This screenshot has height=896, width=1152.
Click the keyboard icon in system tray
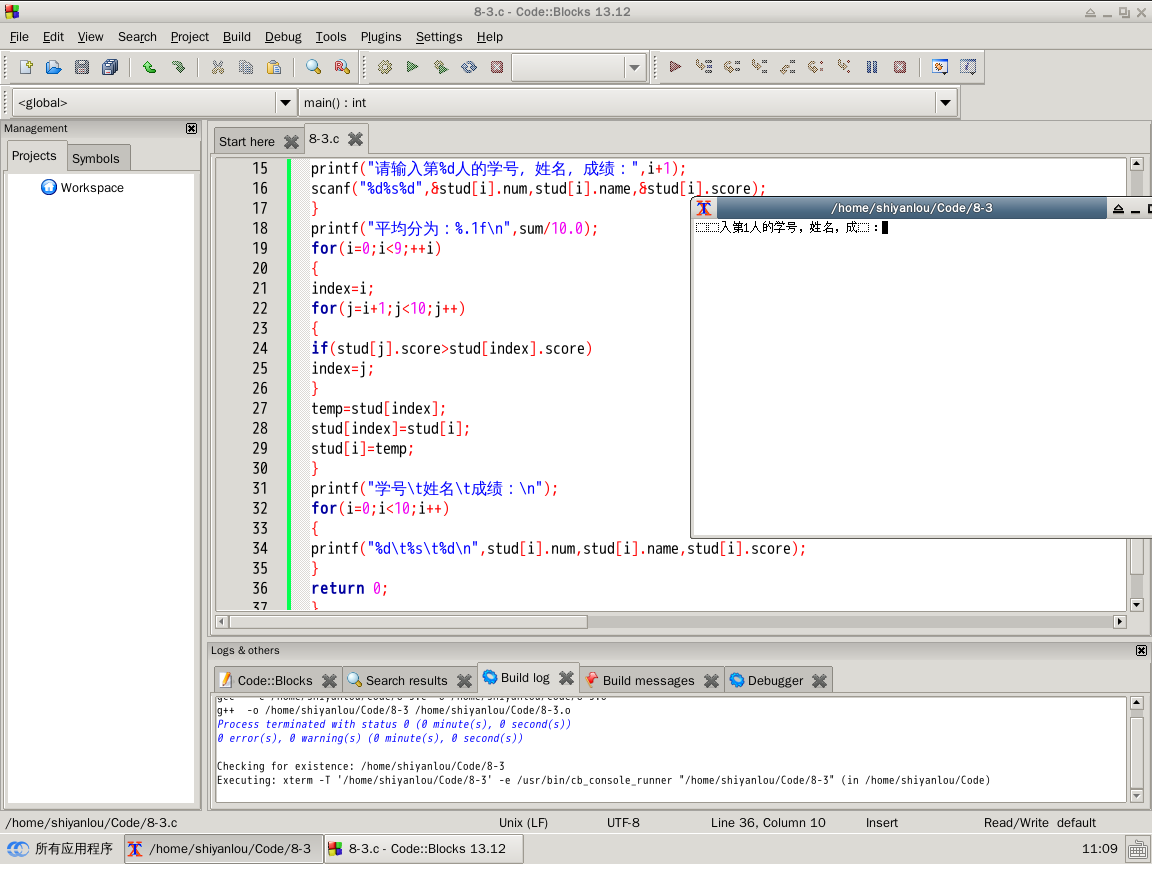point(1138,850)
